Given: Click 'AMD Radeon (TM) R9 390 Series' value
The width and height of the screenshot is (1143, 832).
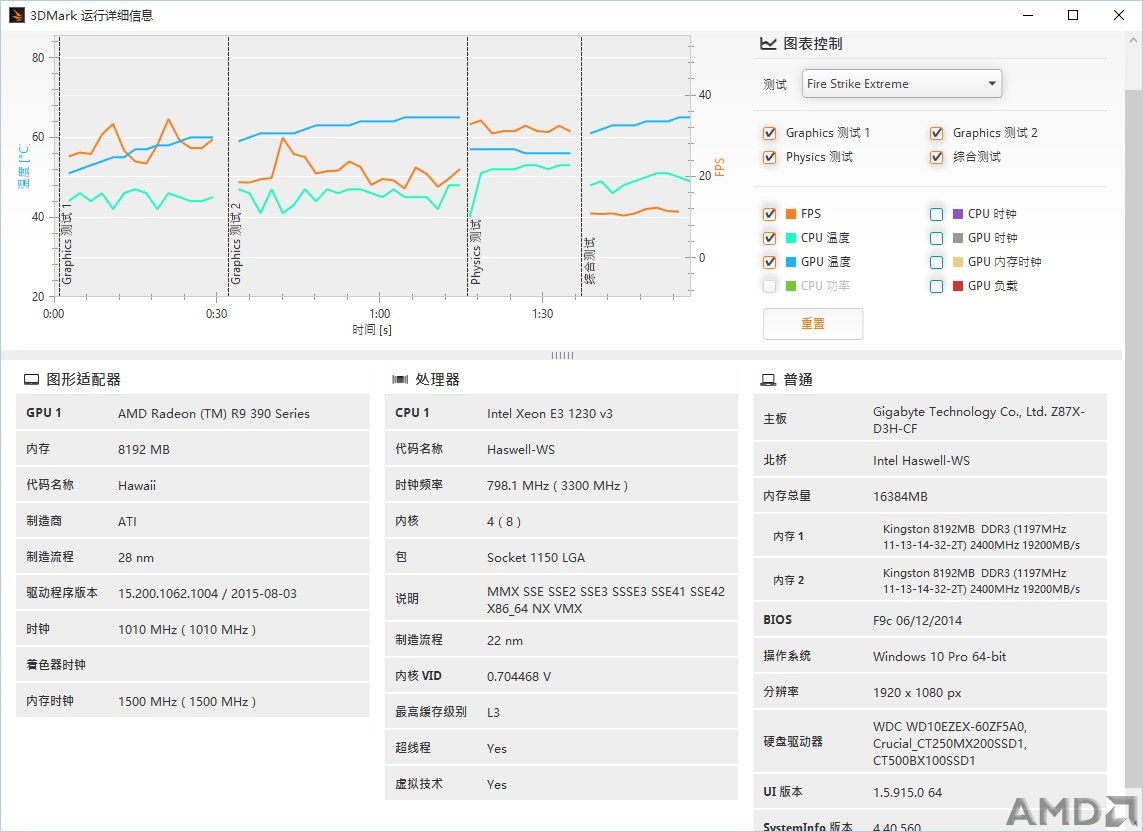Looking at the screenshot, I should tap(214, 413).
